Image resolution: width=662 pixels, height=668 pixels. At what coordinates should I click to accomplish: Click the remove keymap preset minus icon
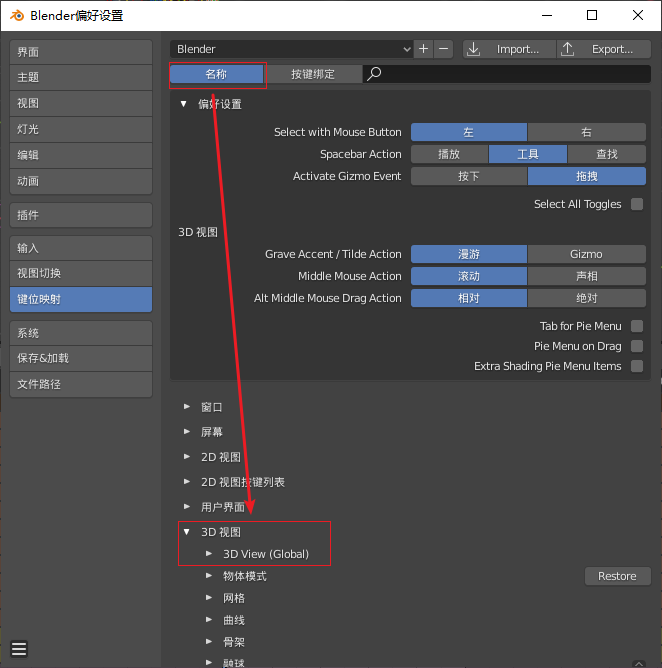coord(443,49)
